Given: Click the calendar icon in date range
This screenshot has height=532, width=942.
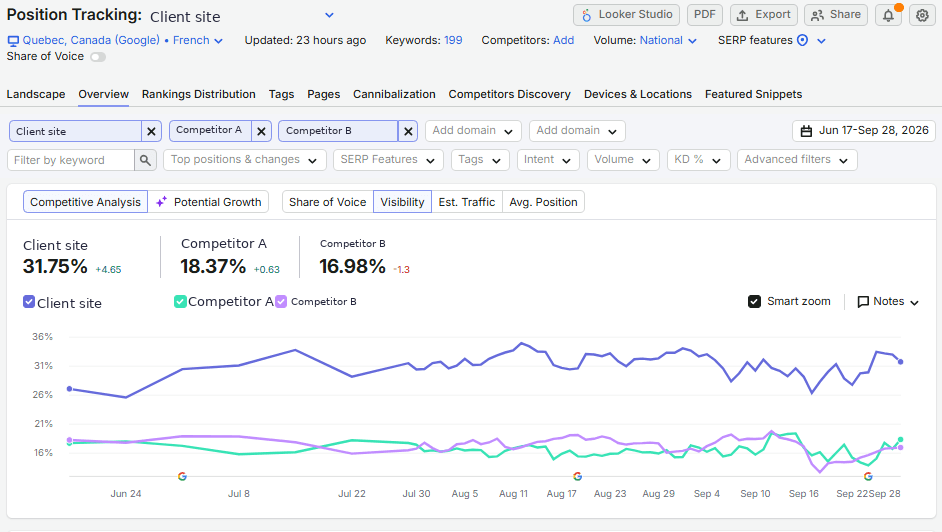Looking at the screenshot, I should point(806,131).
